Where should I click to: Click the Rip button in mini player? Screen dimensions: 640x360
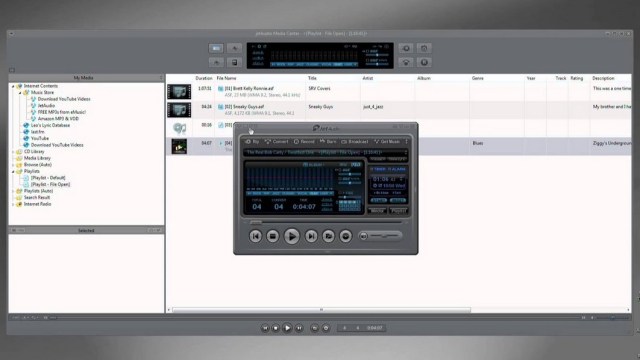click(252, 142)
